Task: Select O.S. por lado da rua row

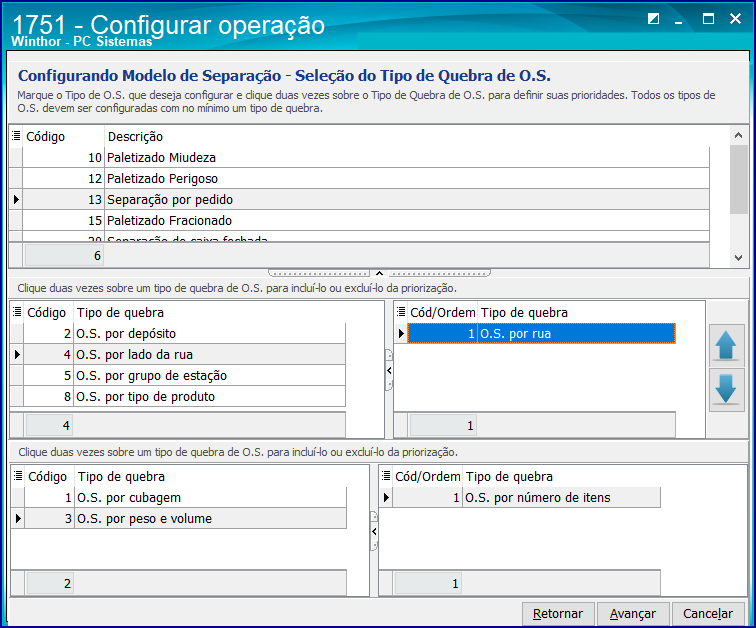Action: pyautogui.click(x=185, y=355)
